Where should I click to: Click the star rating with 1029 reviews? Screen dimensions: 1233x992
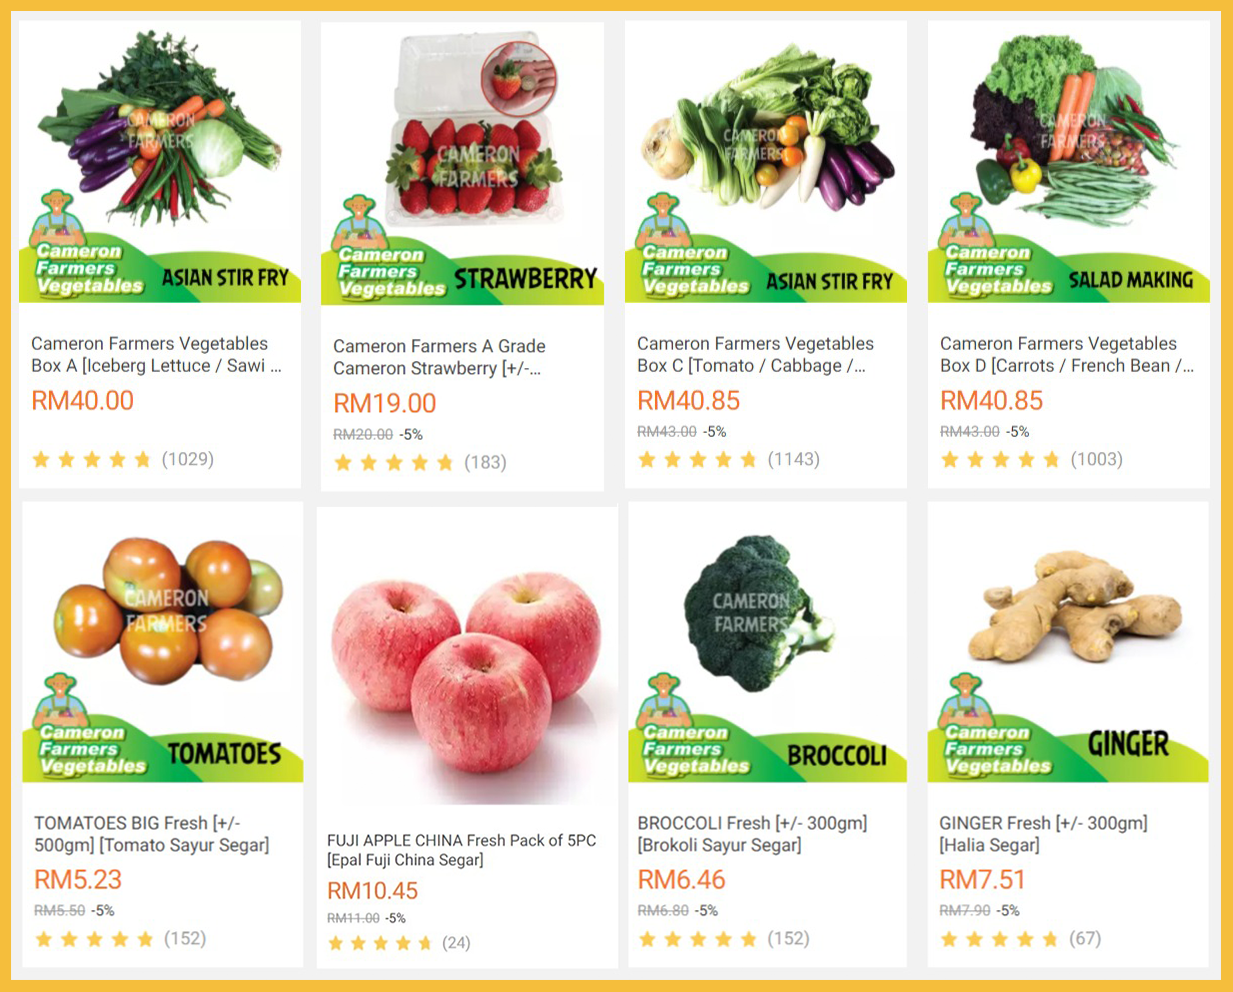pos(92,460)
